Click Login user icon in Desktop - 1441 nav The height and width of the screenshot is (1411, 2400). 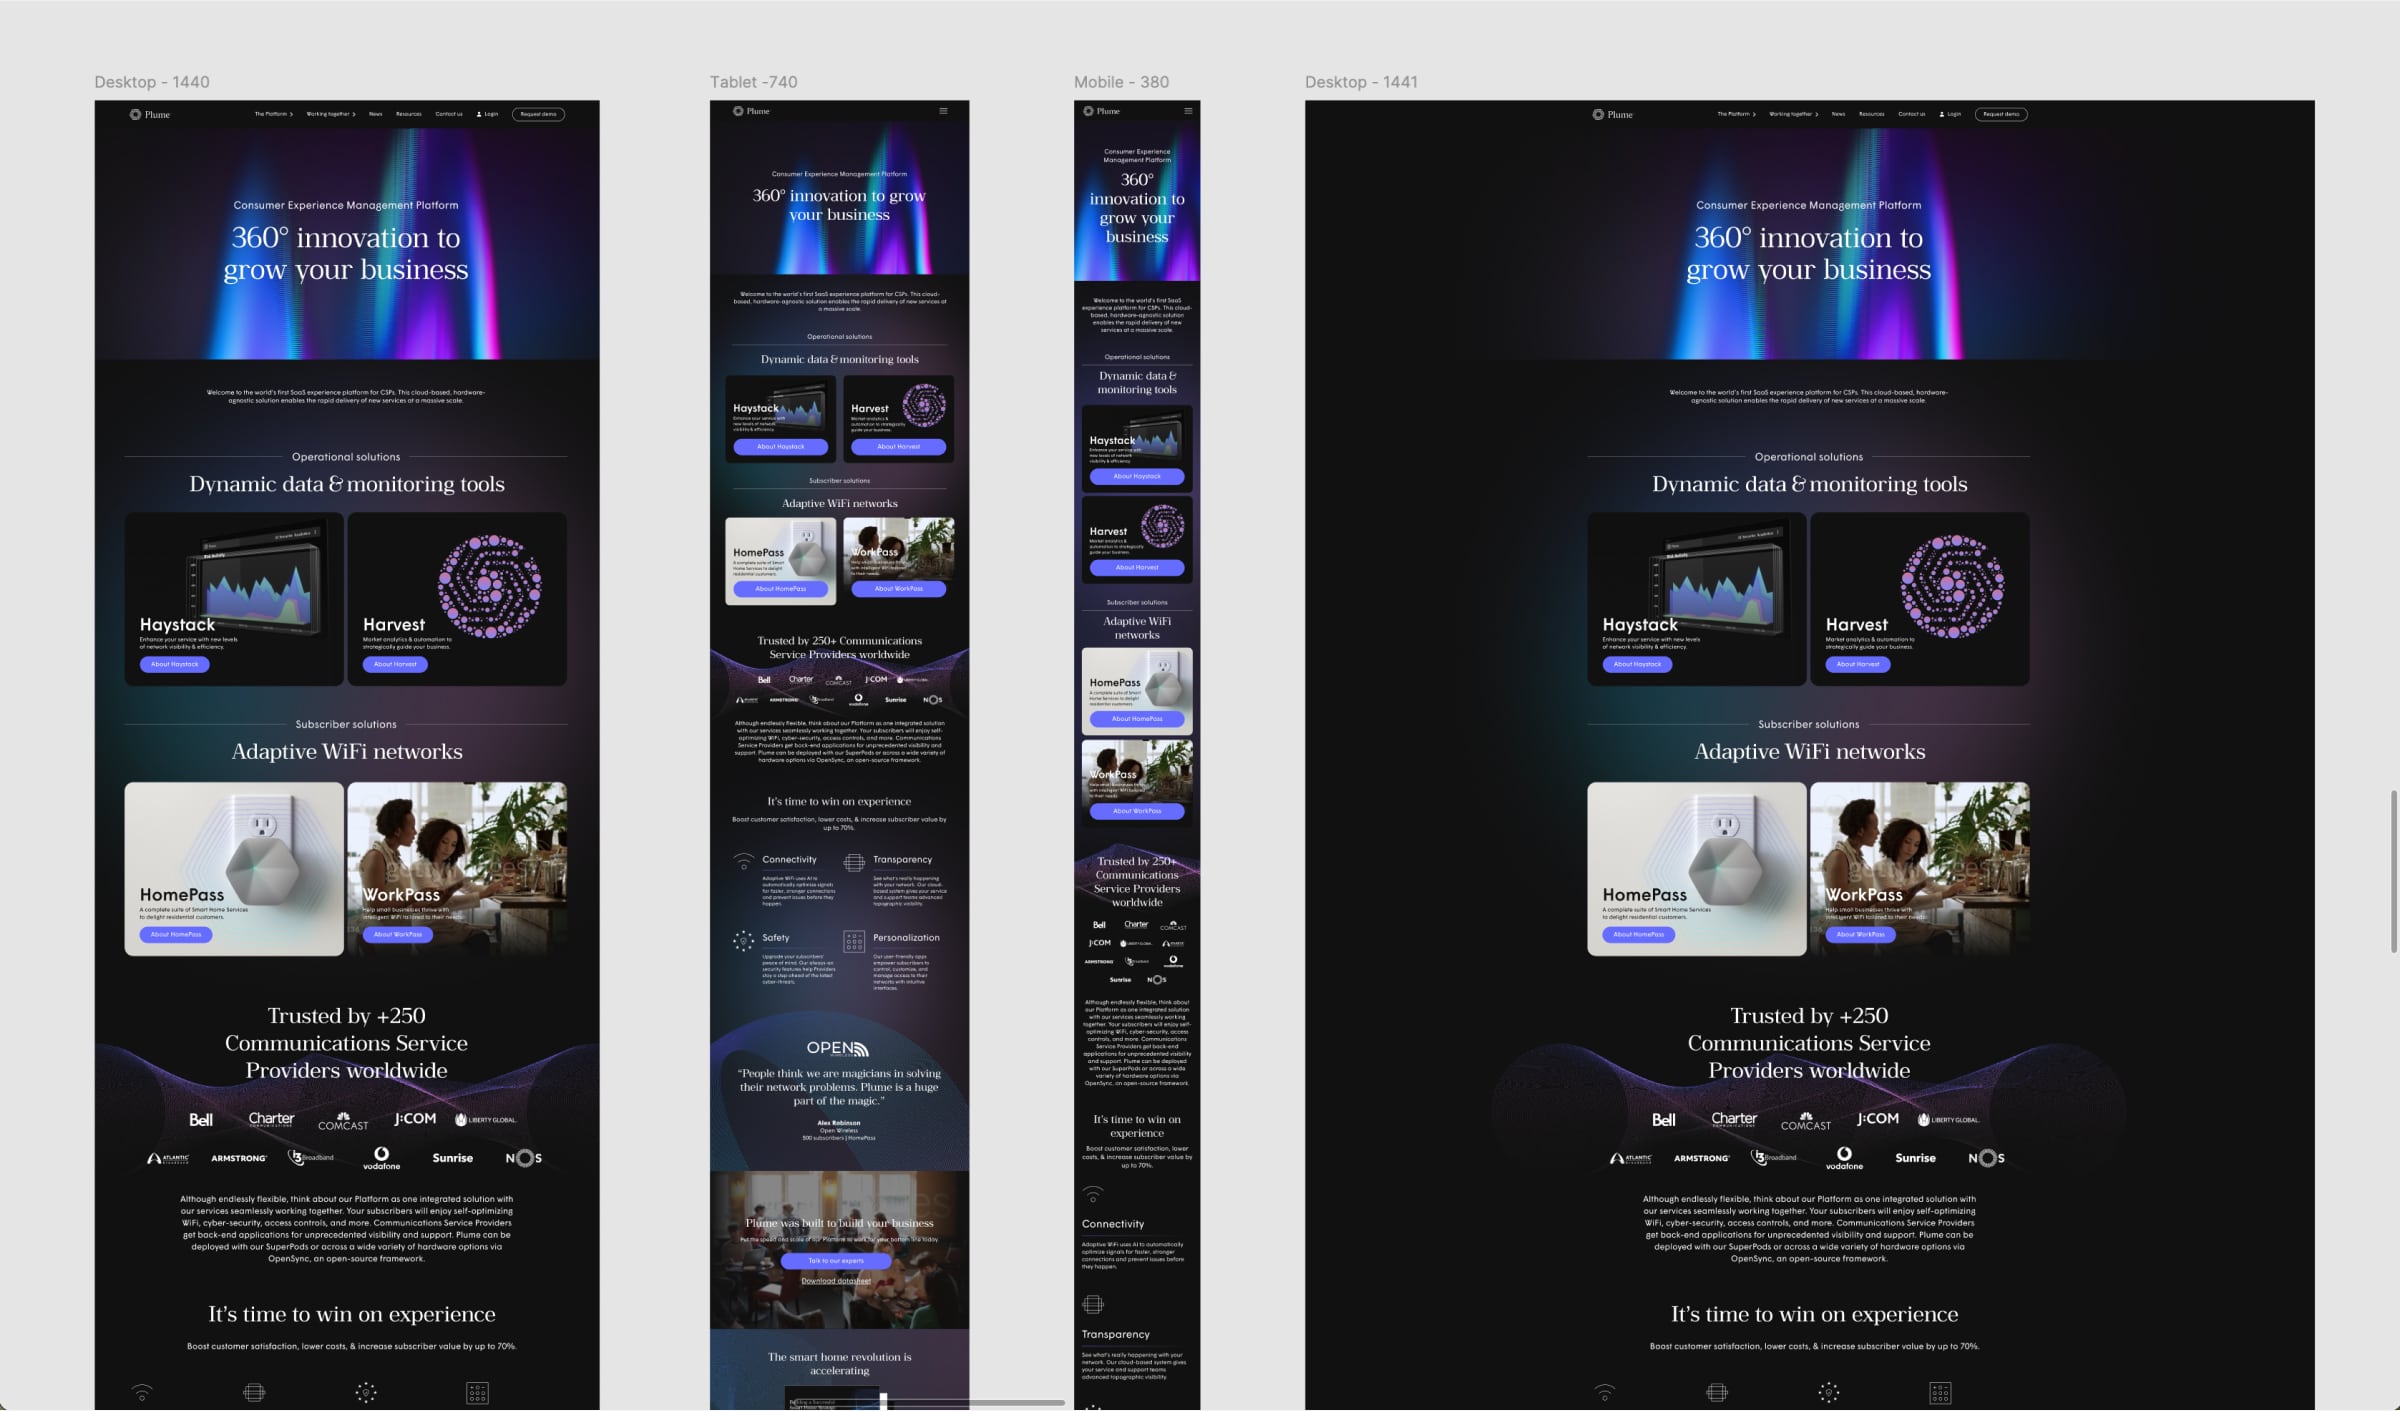pyautogui.click(x=1942, y=114)
